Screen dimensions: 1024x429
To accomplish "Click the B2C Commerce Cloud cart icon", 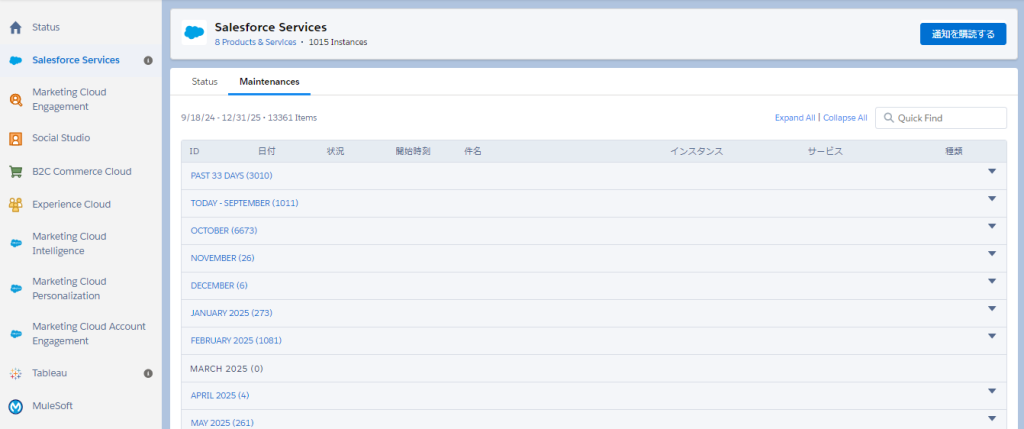I will pyautogui.click(x=16, y=171).
